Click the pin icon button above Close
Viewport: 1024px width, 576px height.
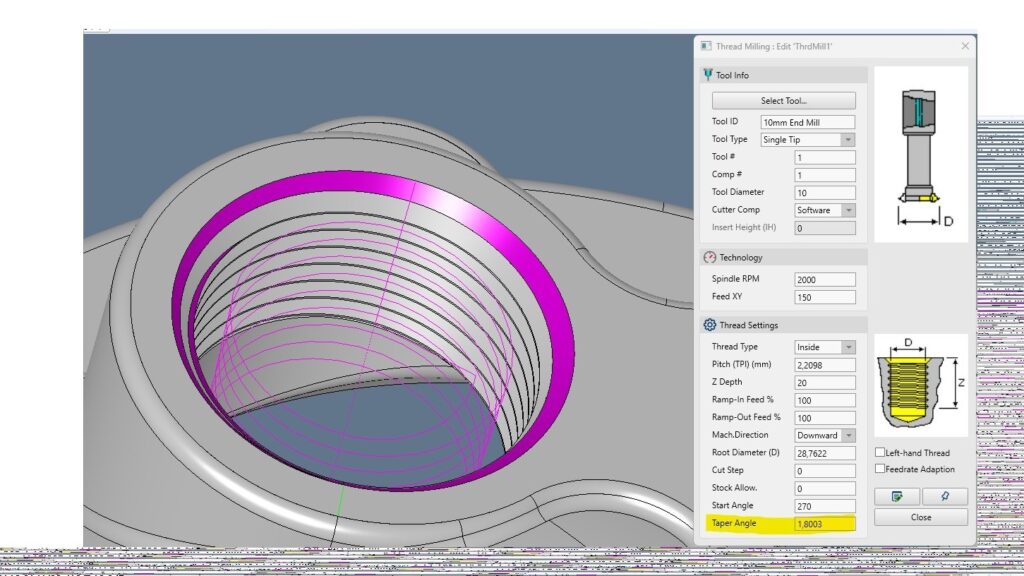coord(944,496)
